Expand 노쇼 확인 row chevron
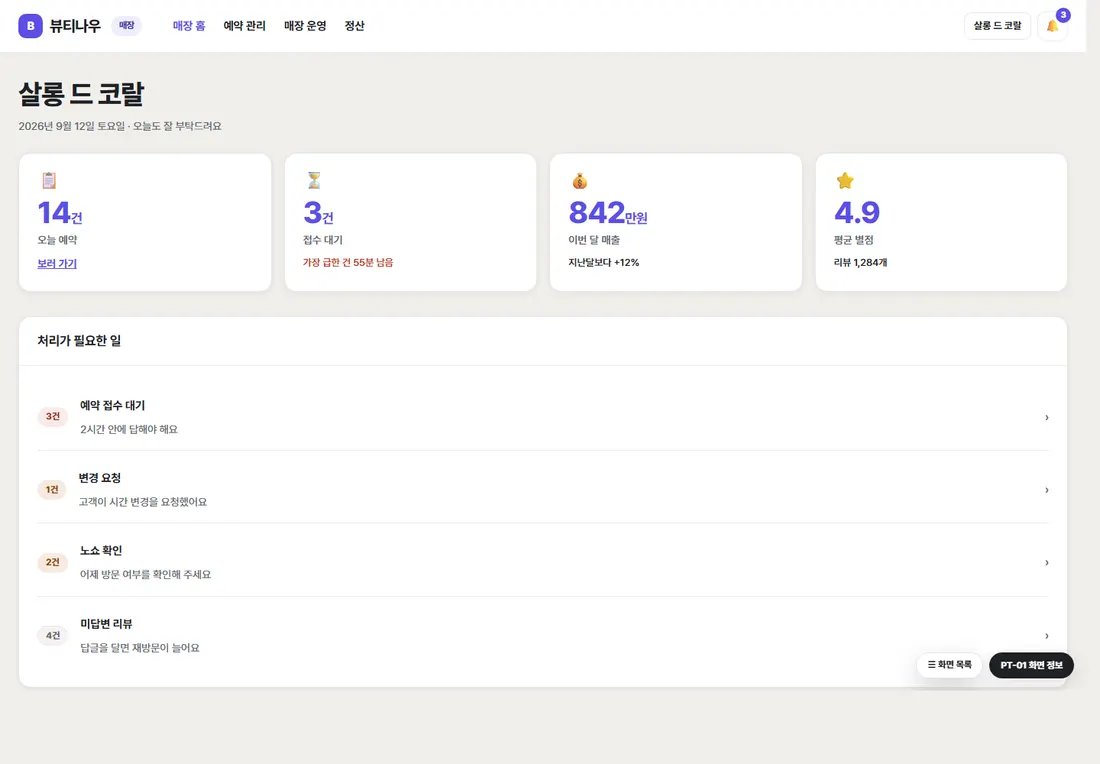 (x=1047, y=563)
